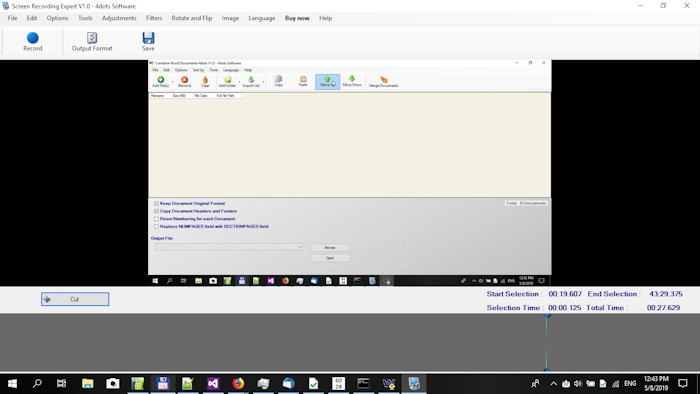Click the Full File Path column header in the preview
This screenshot has height=394, width=700.
(225, 96)
